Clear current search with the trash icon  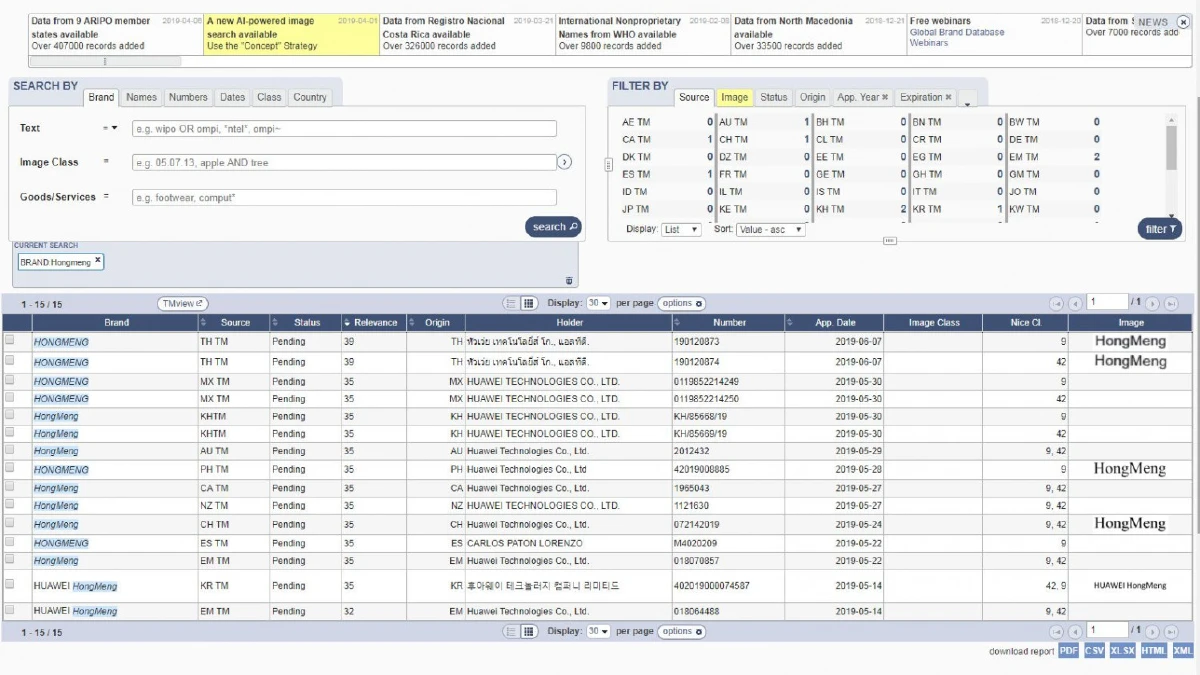coord(569,281)
